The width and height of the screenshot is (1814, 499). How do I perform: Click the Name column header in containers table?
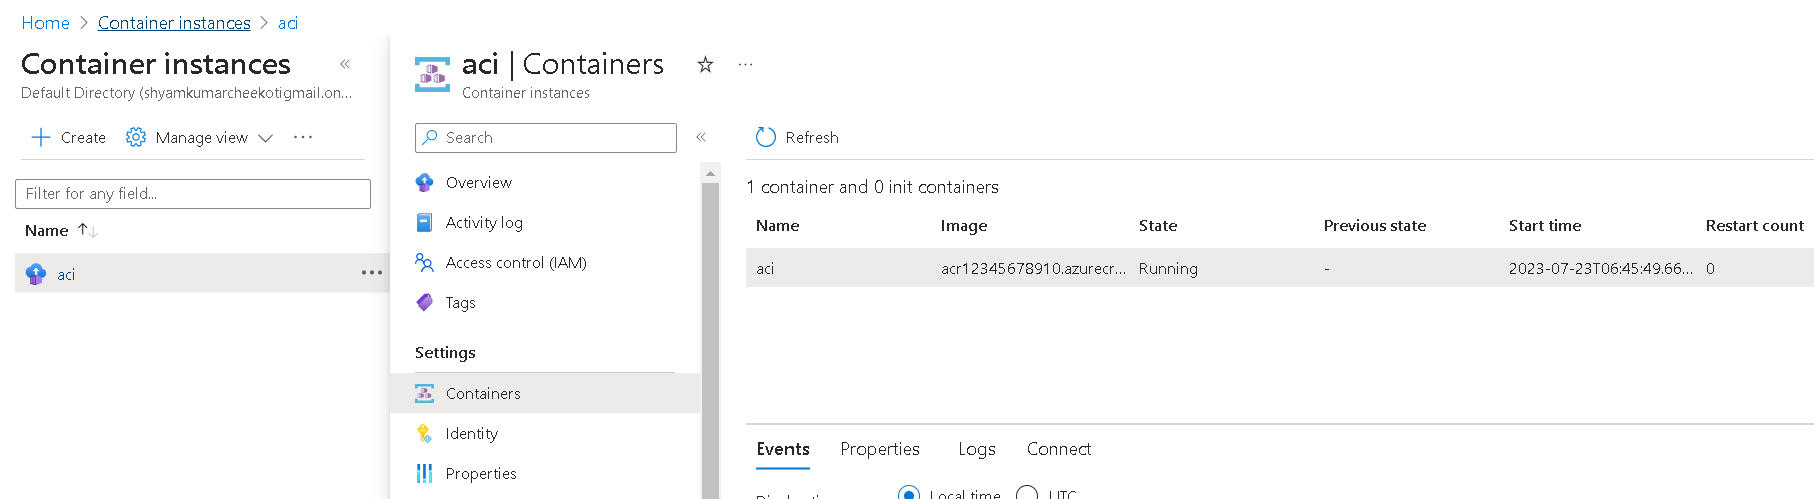point(778,226)
